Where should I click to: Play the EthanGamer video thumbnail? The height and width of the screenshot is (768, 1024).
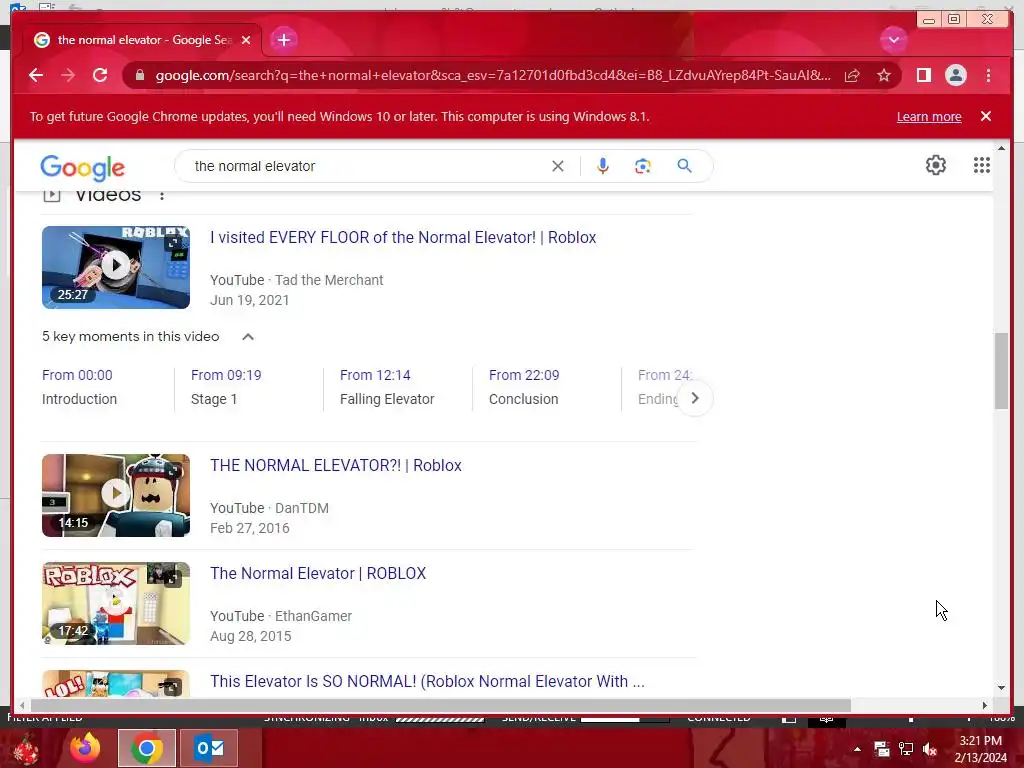(x=116, y=603)
